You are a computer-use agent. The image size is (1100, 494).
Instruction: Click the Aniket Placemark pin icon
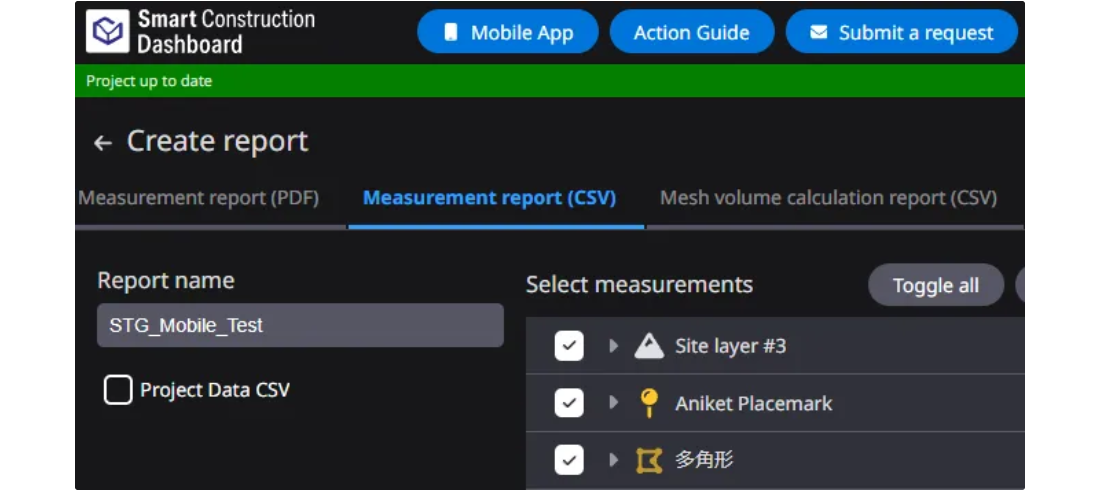pyautogui.click(x=649, y=403)
